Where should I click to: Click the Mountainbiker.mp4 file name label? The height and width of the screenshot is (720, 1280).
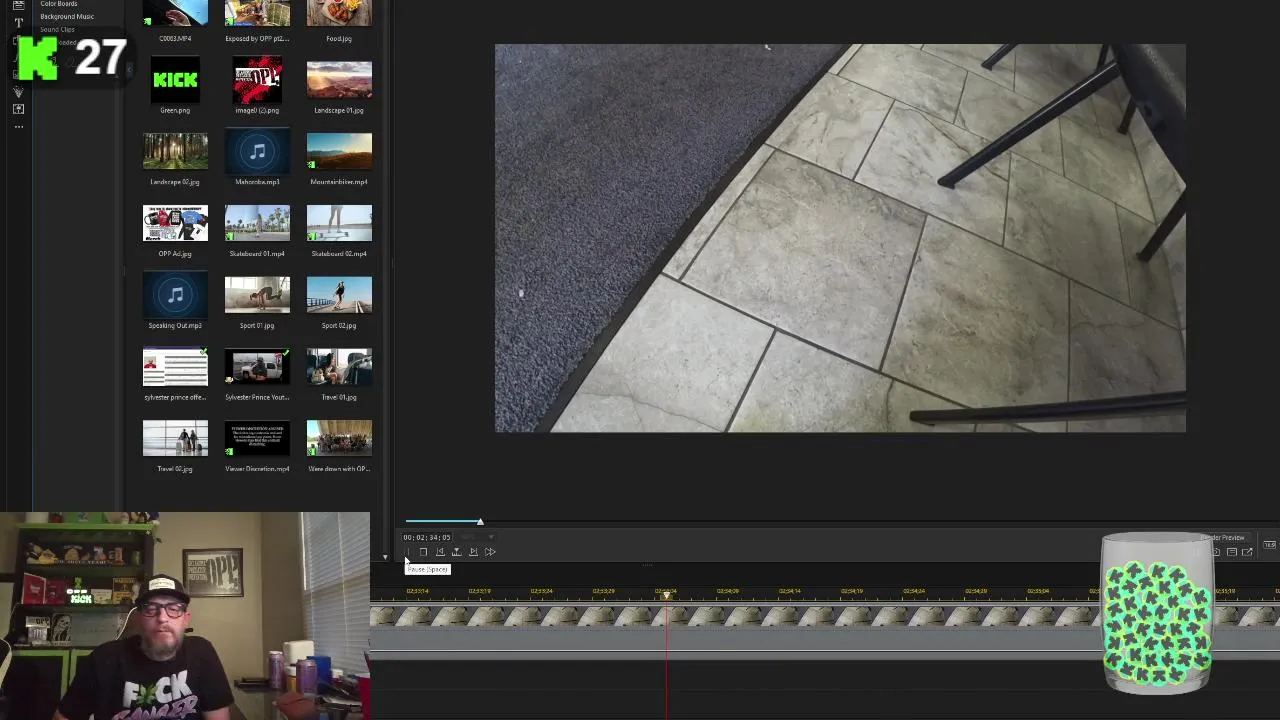coord(339,182)
